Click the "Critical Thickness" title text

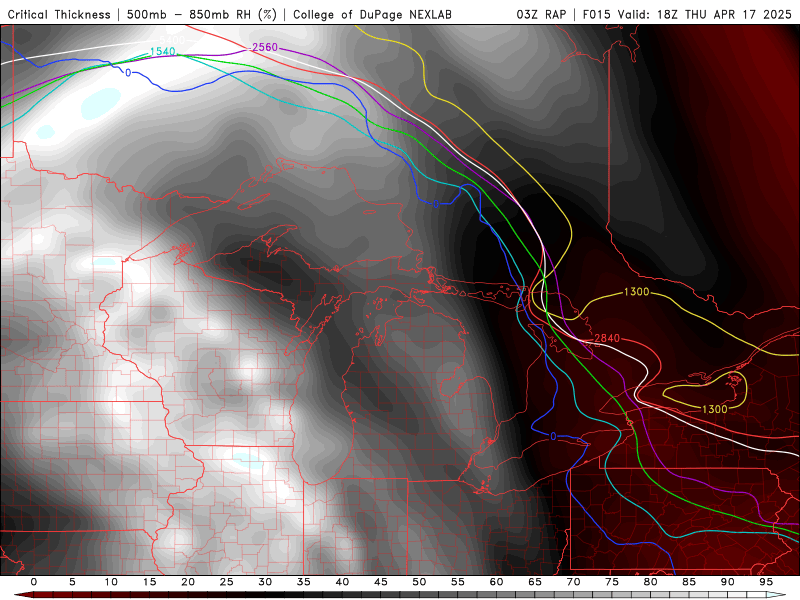point(59,15)
